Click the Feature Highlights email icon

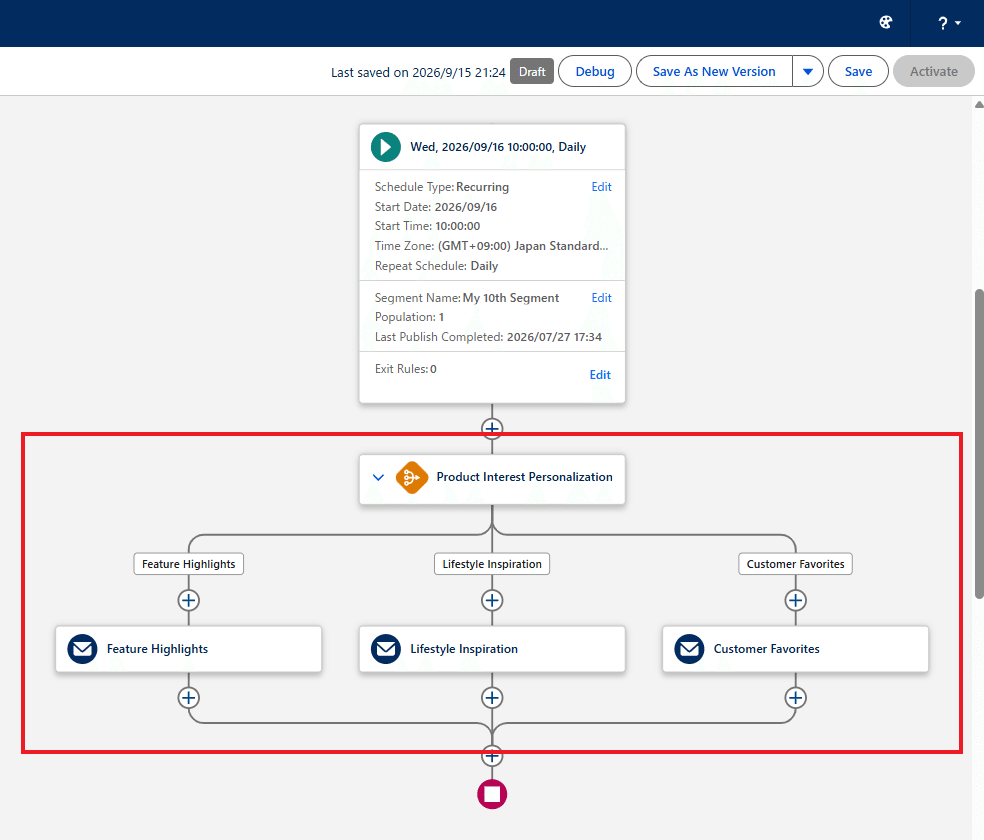(x=82, y=649)
